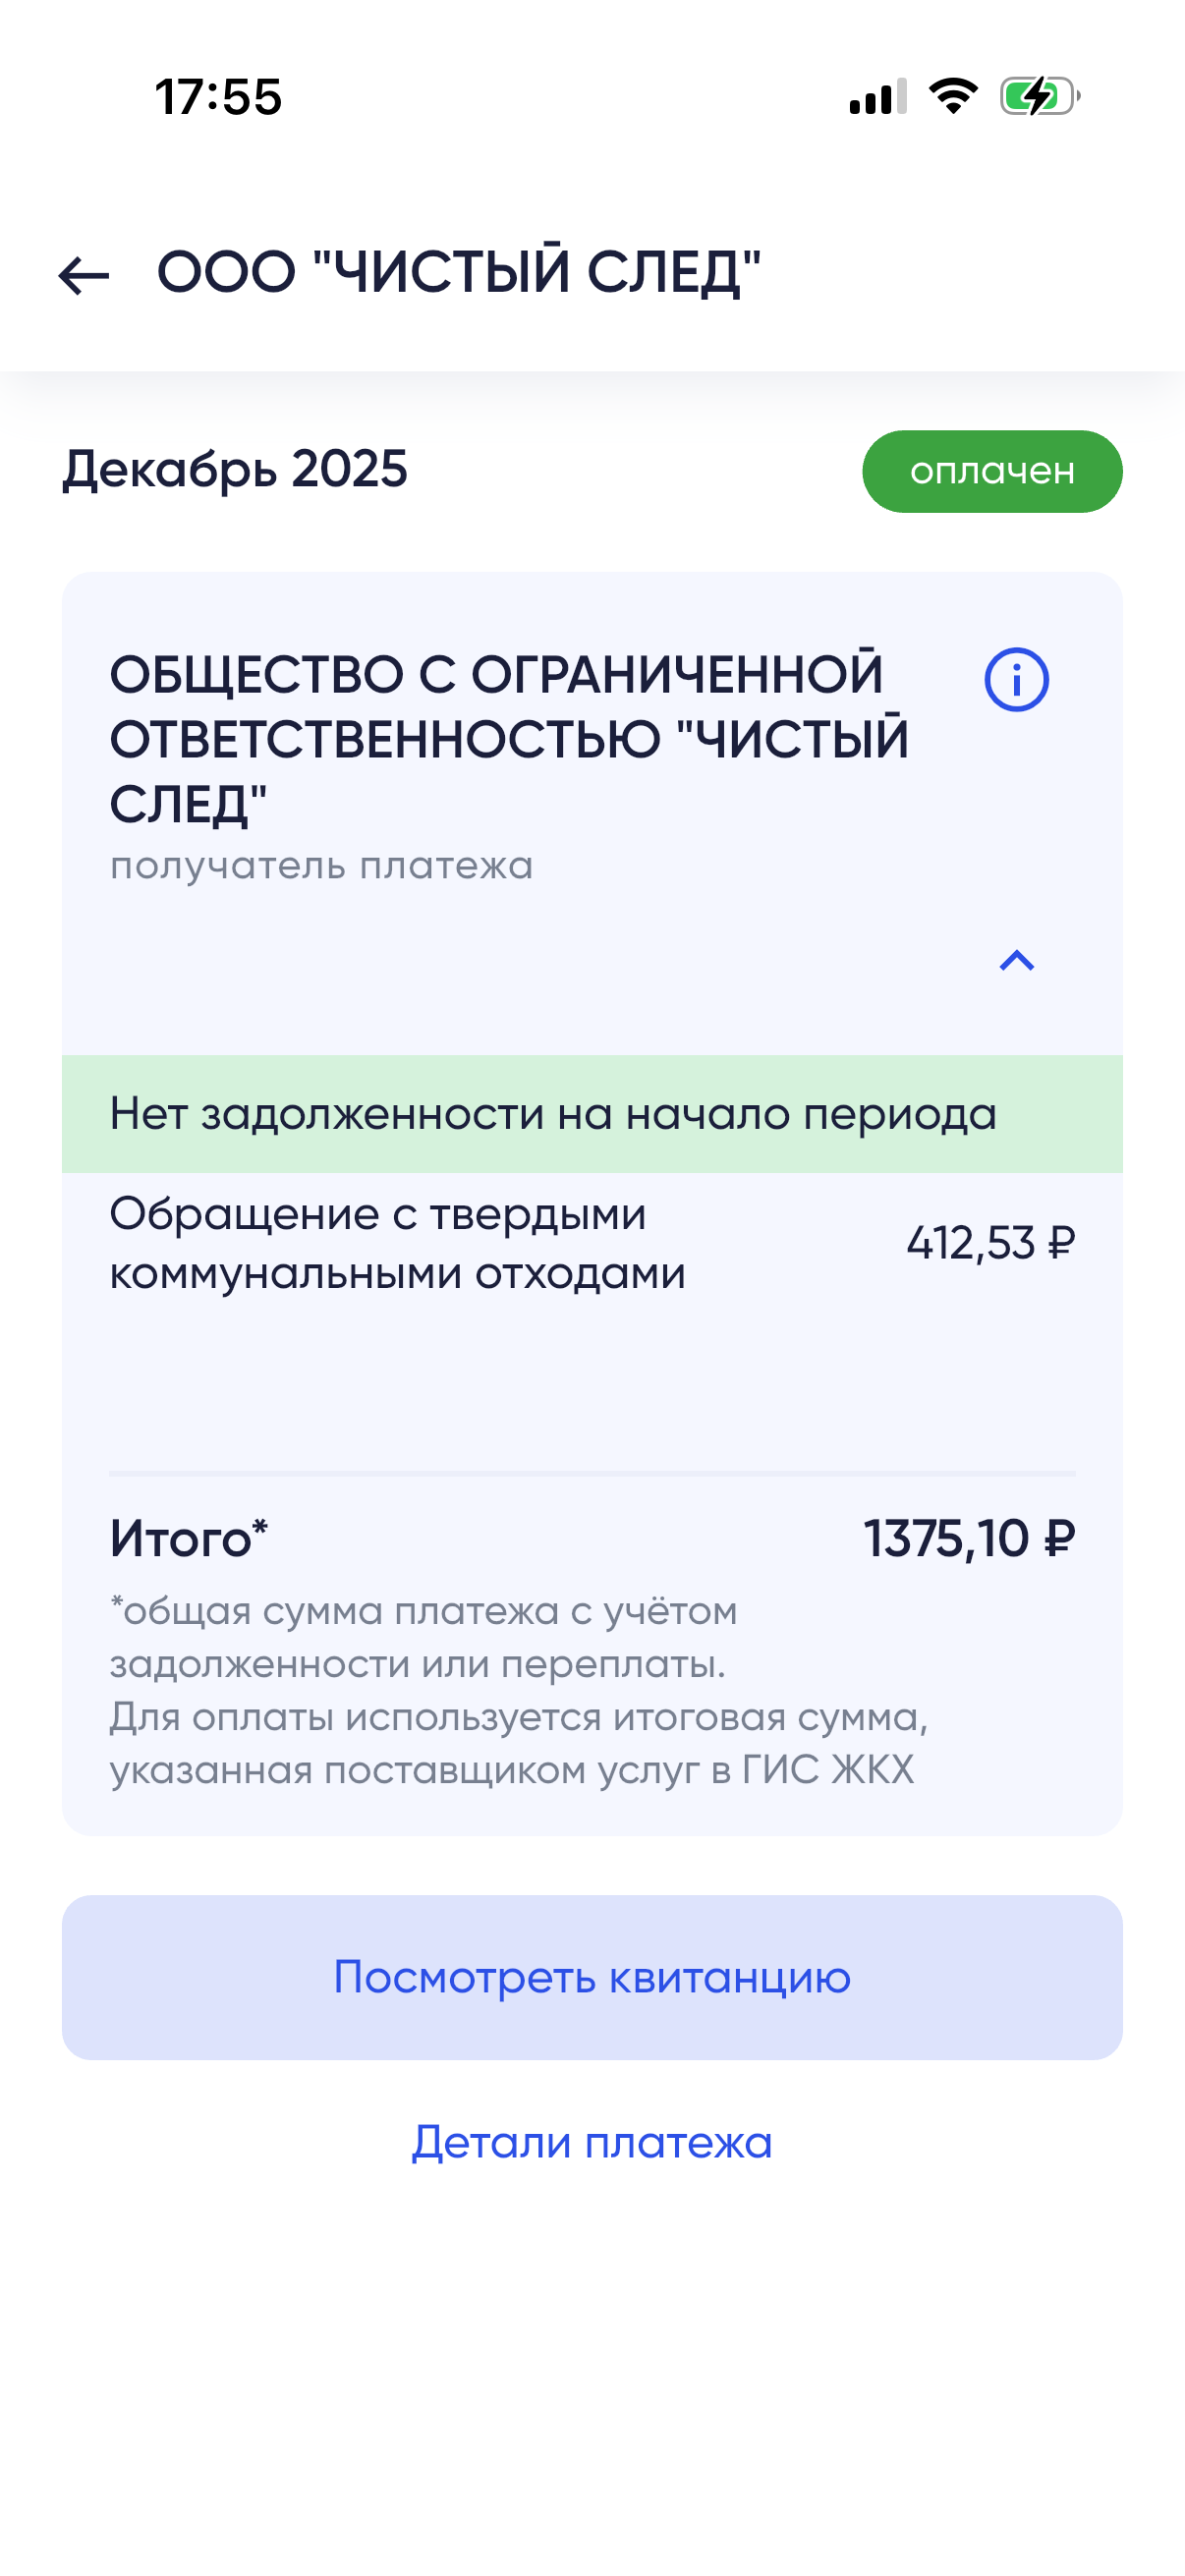Image resolution: width=1185 pixels, height=2576 pixels.
Task: Tap the green оплачен status badge
Action: pyautogui.click(x=992, y=472)
